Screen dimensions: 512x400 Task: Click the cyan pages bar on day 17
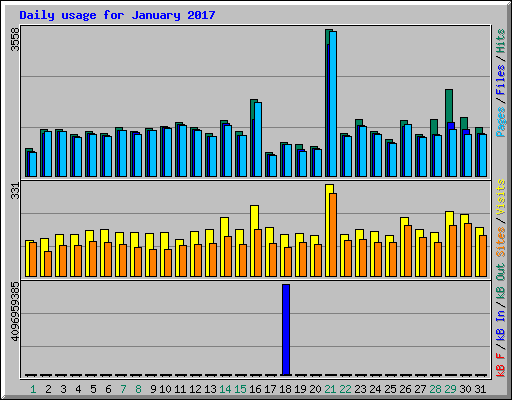point(273,166)
